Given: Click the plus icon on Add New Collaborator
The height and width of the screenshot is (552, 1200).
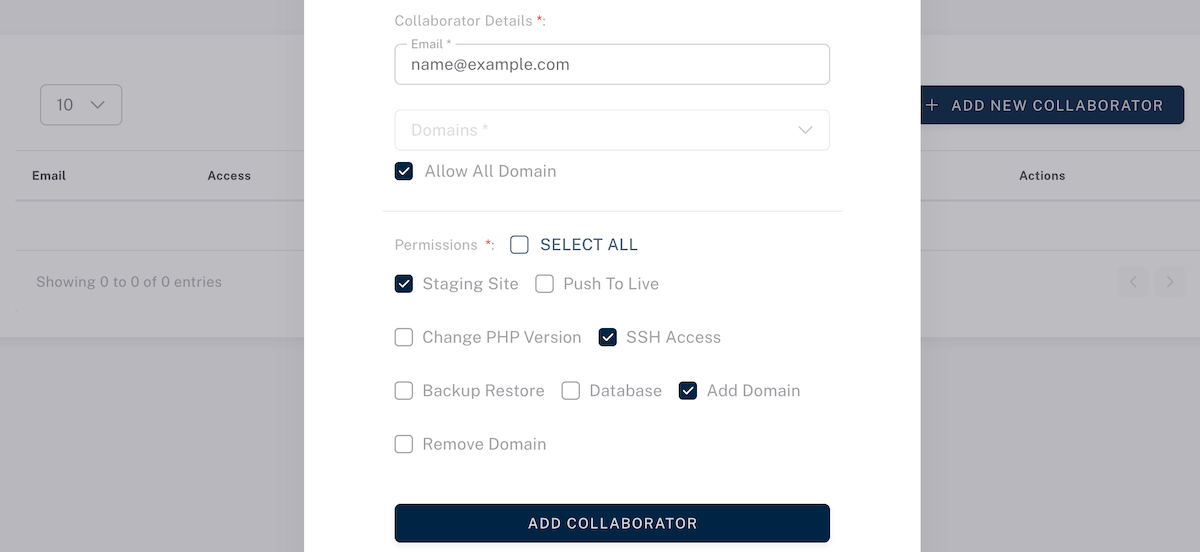Looking at the screenshot, I should [932, 105].
